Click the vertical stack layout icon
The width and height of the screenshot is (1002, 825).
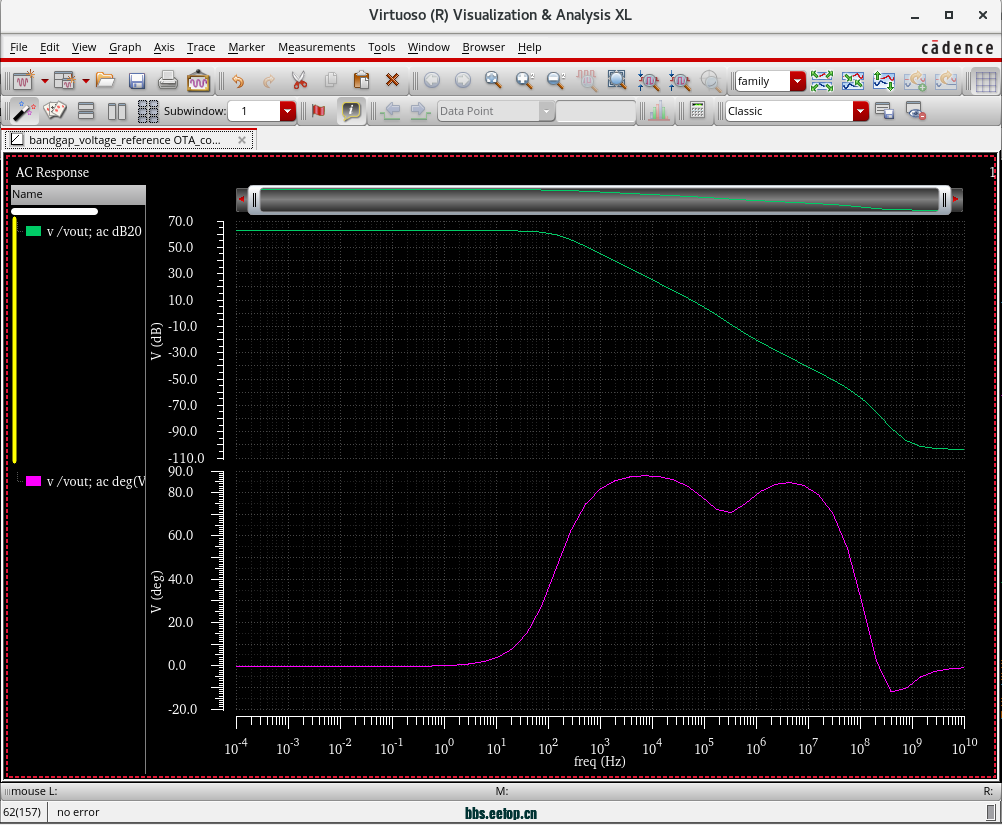(x=86, y=111)
